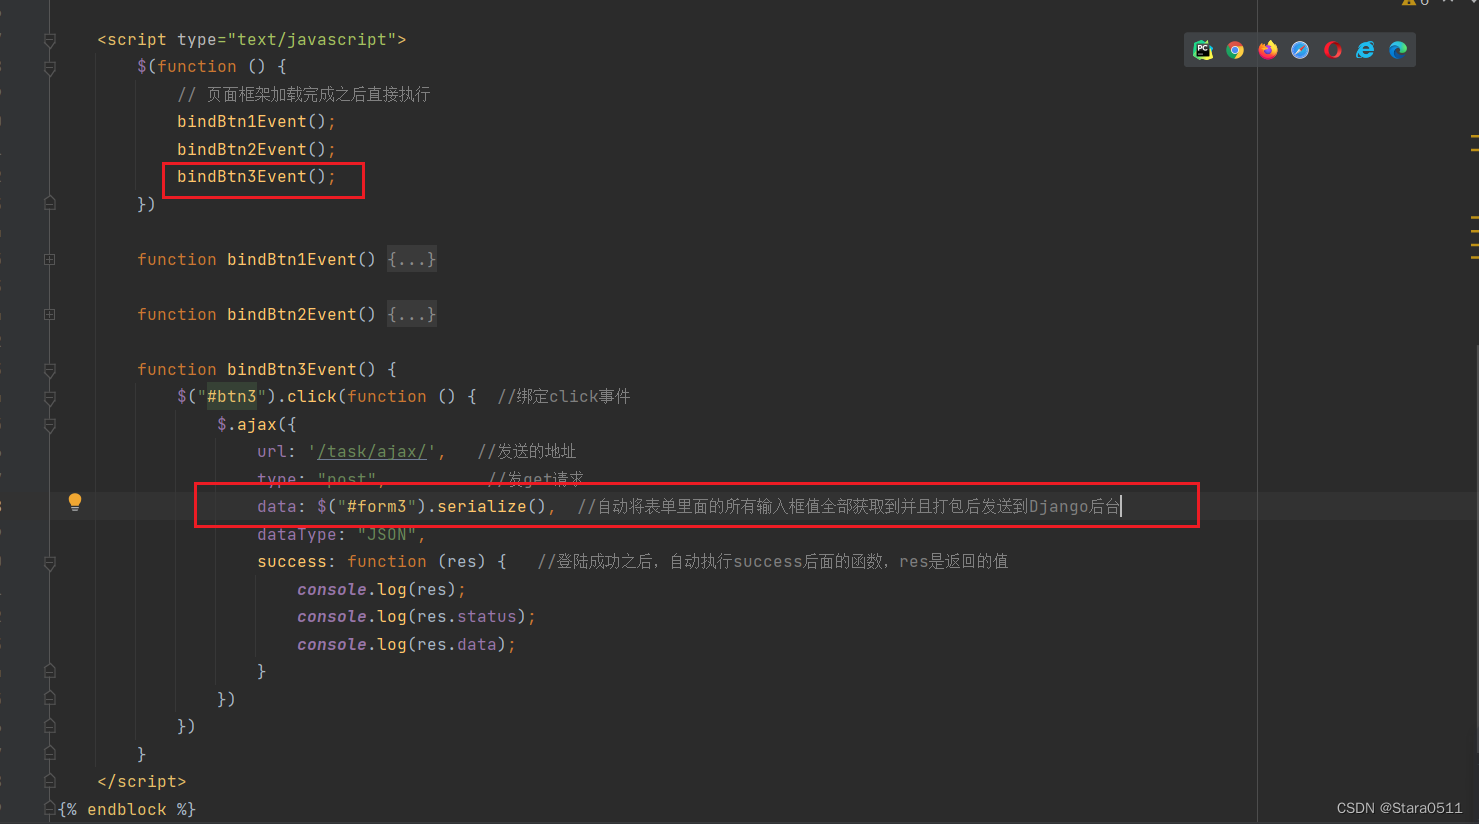Open page in Safari browser
1479x824 pixels.
tap(1300, 50)
